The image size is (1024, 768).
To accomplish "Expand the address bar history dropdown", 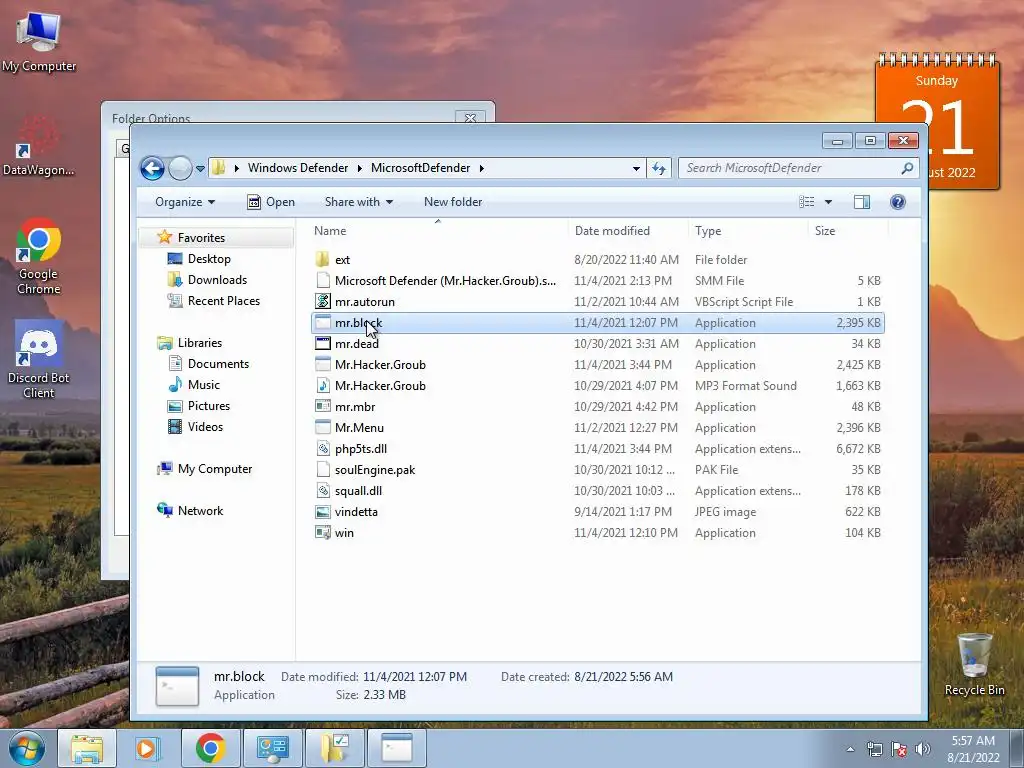I will coord(636,168).
